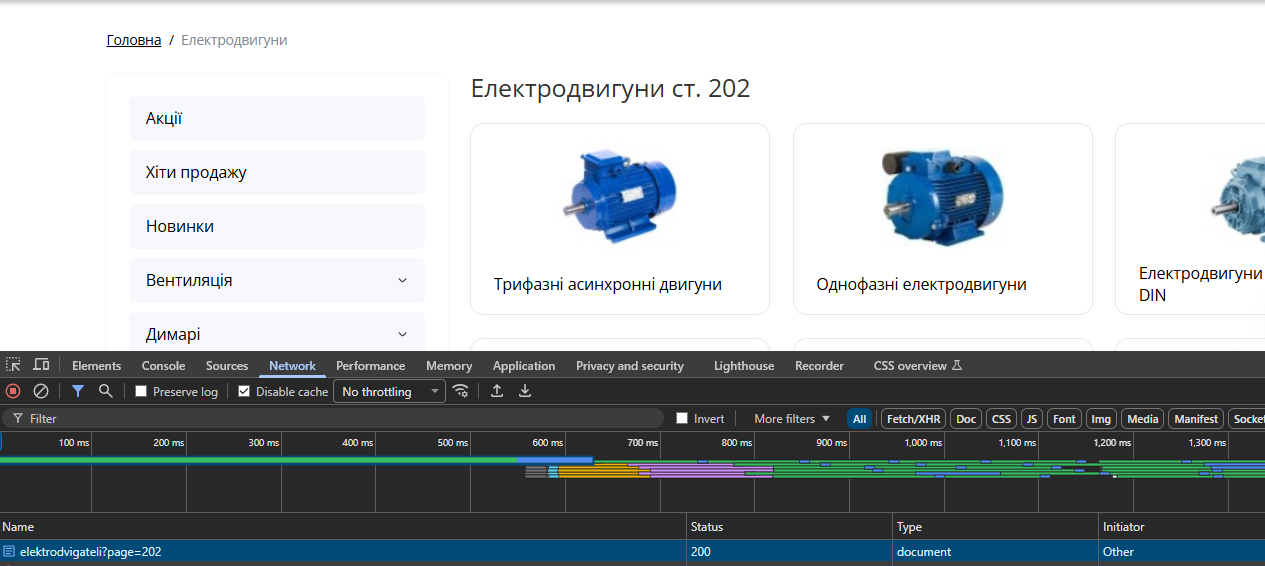Follow the Головна breadcrumb link
This screenshot has height=566, width=1265.
134,40
